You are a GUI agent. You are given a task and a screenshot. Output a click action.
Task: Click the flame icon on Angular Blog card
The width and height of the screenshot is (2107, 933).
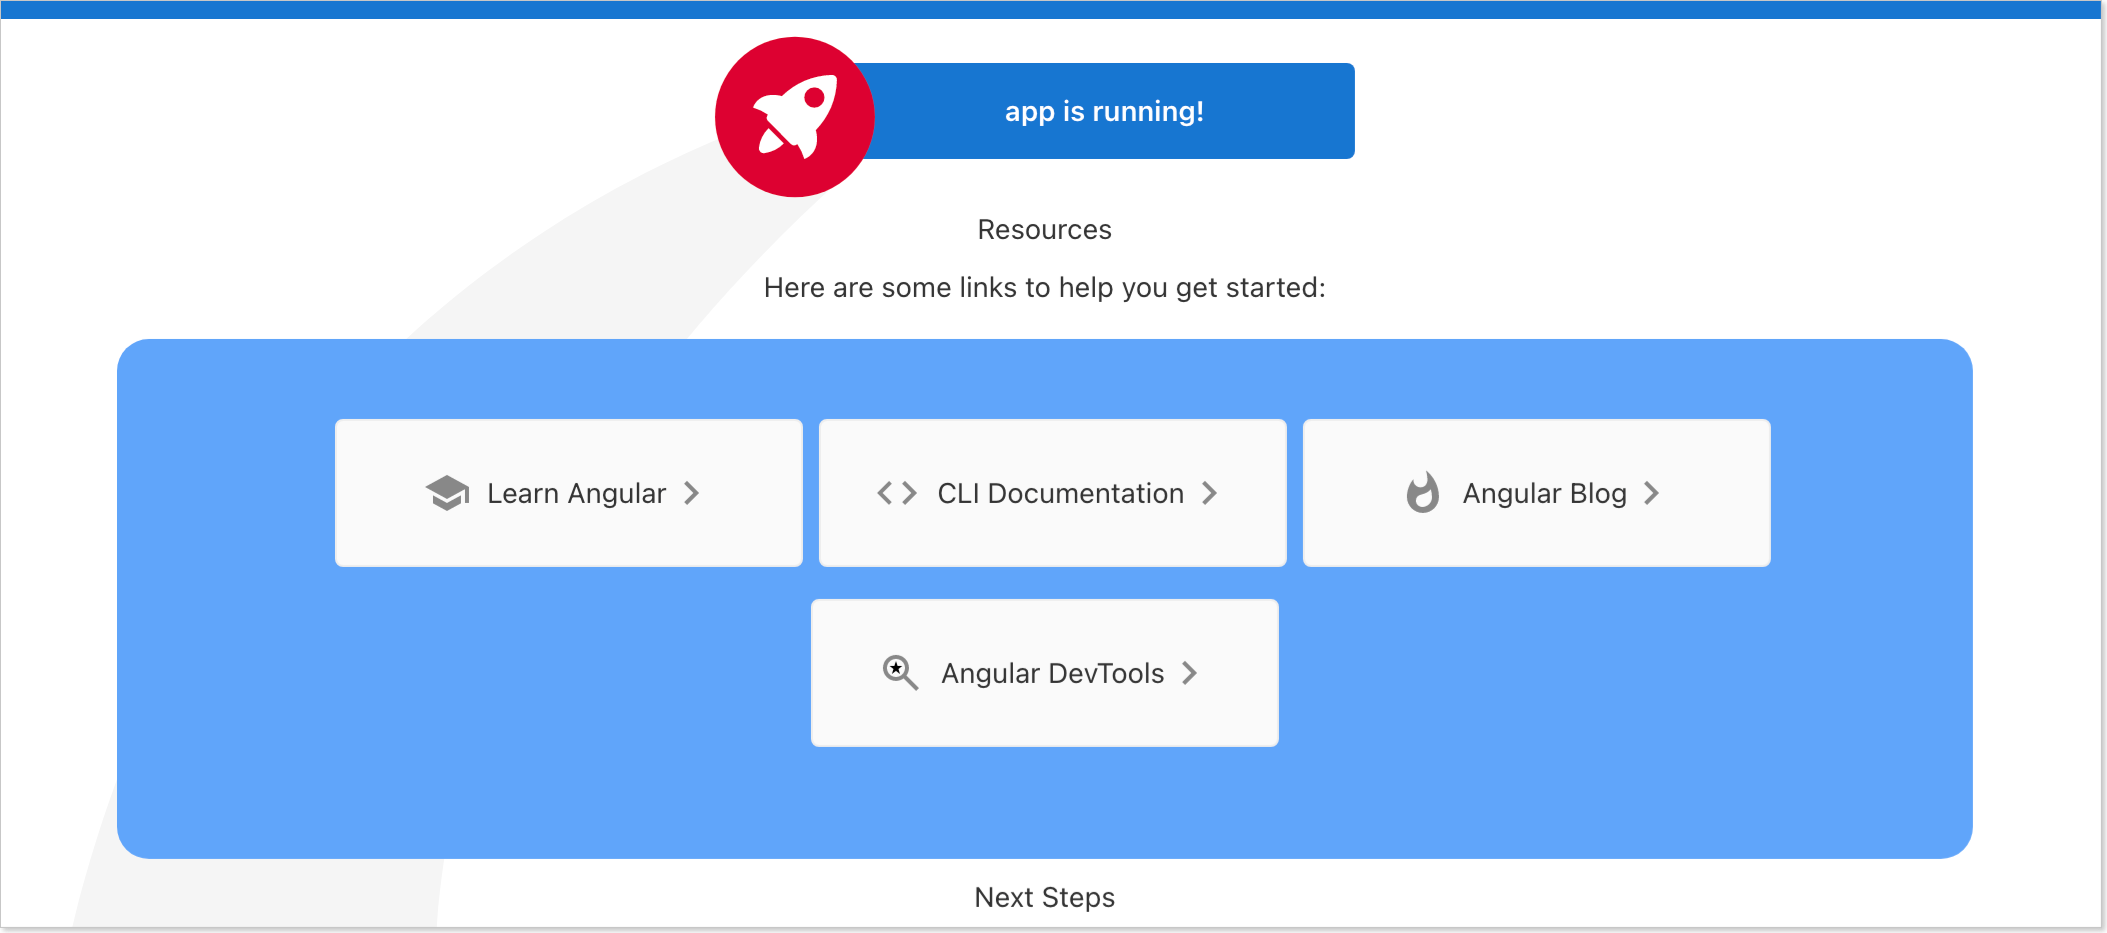pos(1423,492)
